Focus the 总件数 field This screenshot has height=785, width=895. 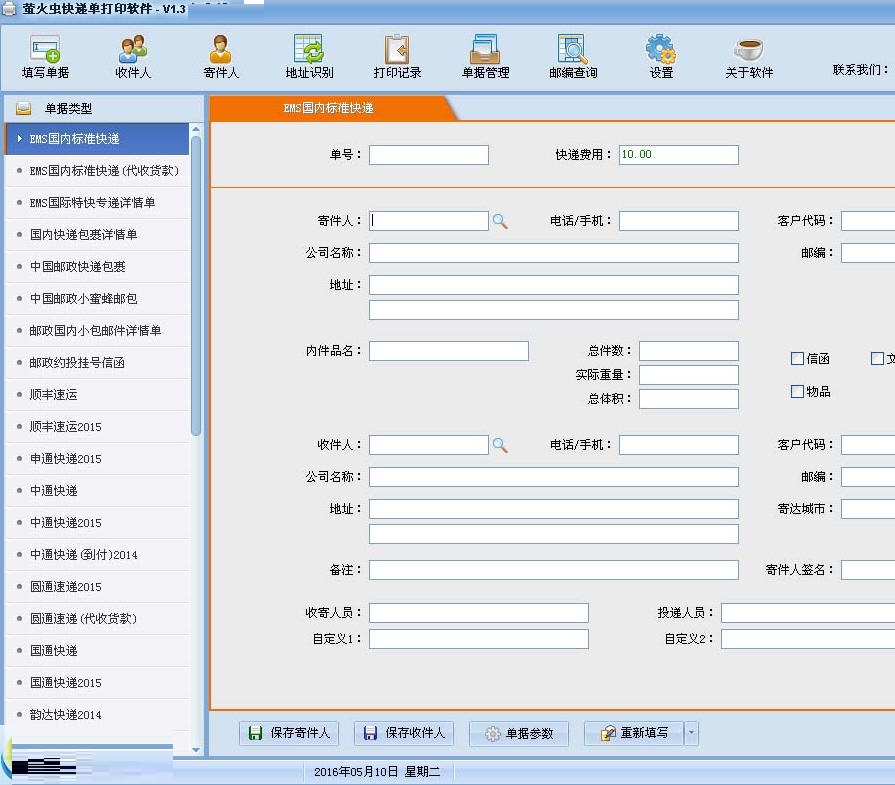689,351
